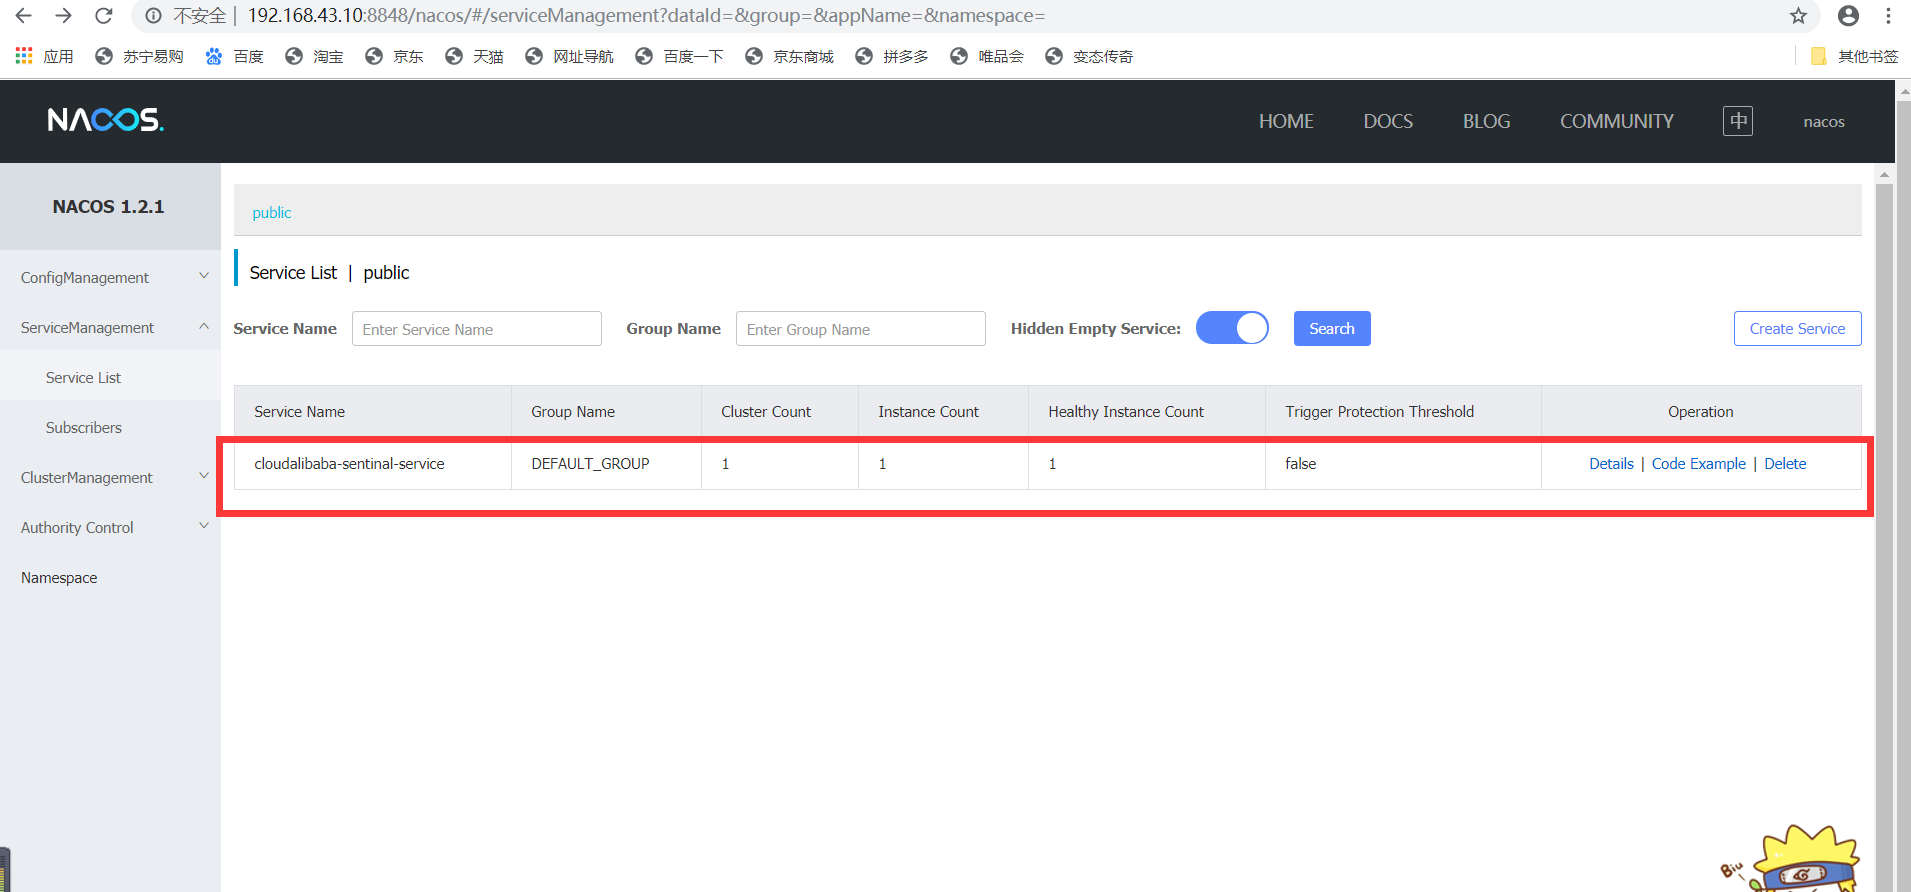Open HOME in the top navigation
This screenshot has width=1911, height=892.
click(x=1286, y=121)
